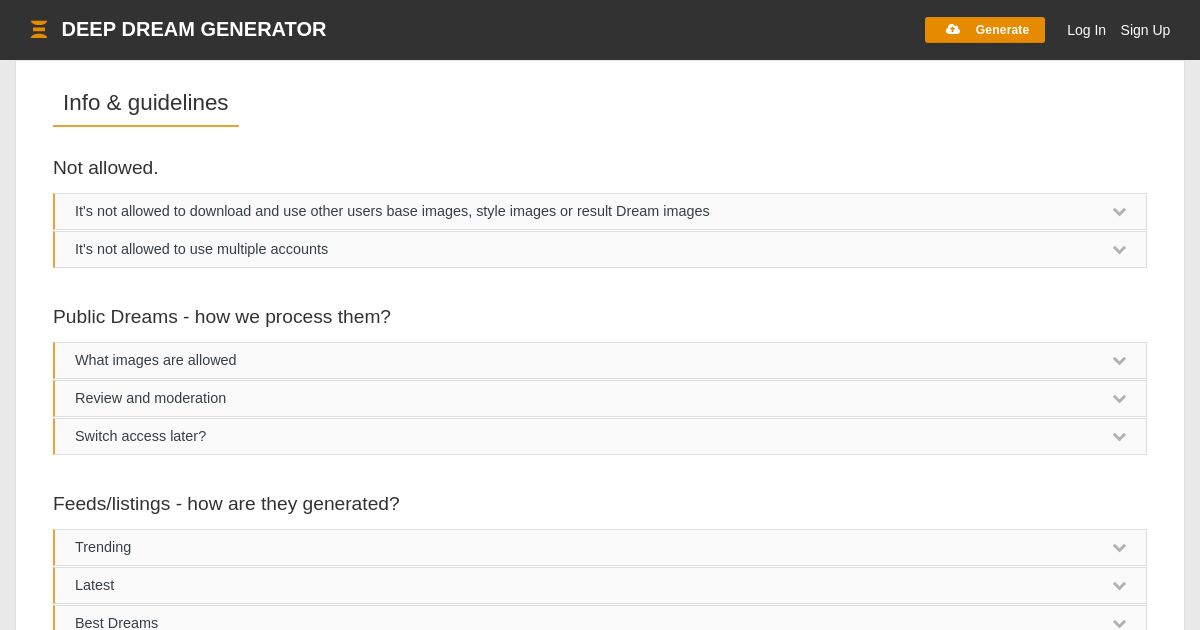Expand the Latest feed explanation

[95, 586]
